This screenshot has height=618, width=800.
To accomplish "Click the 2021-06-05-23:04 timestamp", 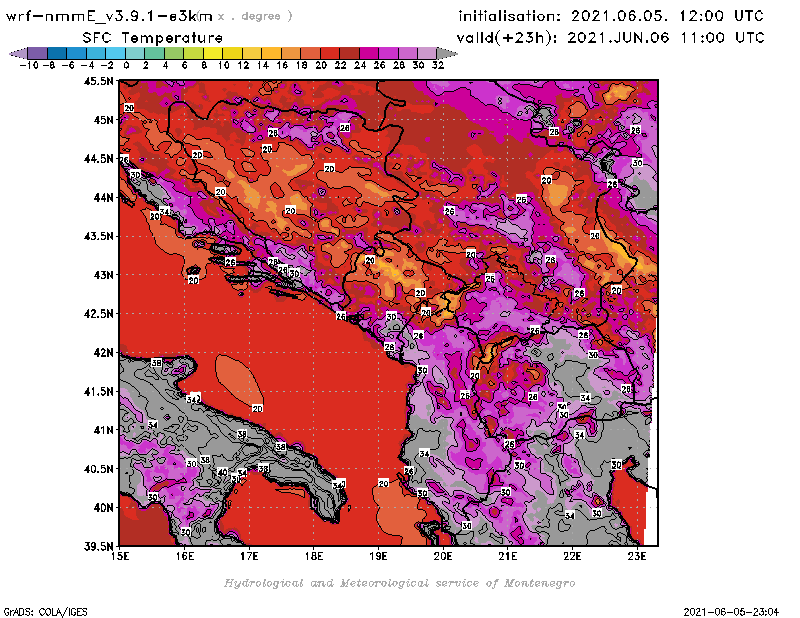I will point(731,611).
